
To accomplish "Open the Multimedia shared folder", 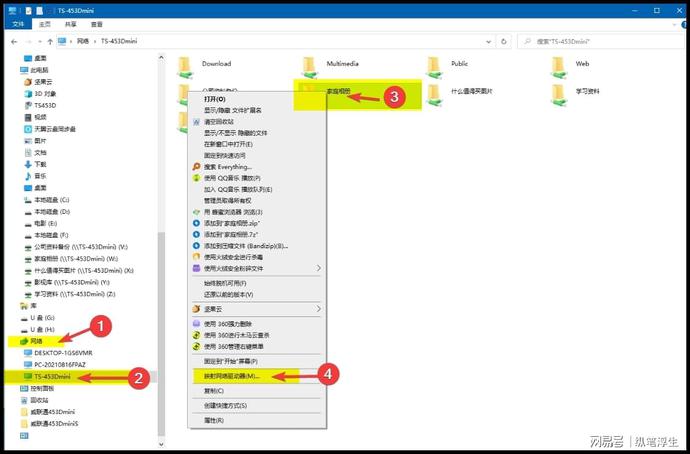I will pos(331,66).
